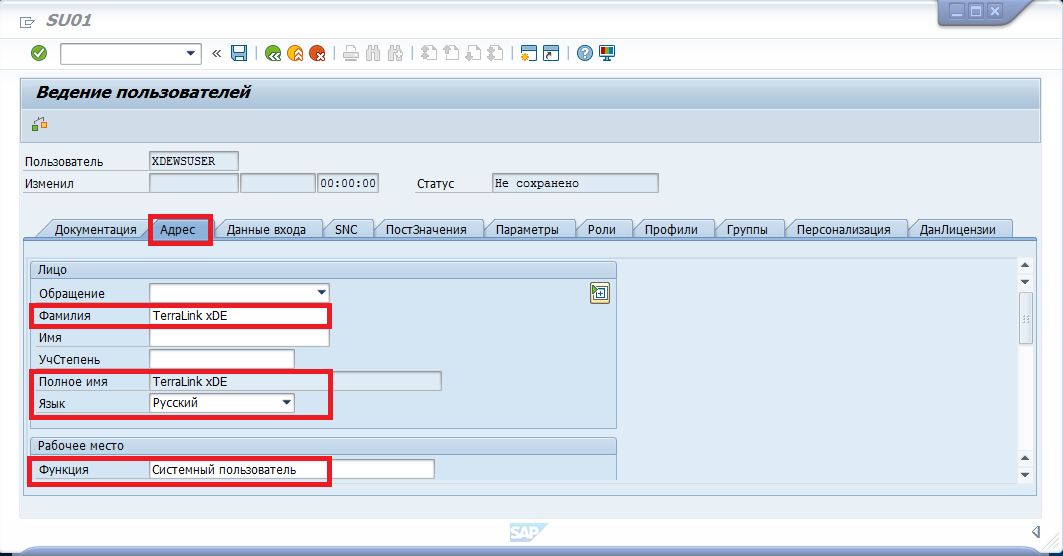Select the Параметры tab
Image resolution: width=1063 pixels, height=556 pixels.
(x=527, y=229)
